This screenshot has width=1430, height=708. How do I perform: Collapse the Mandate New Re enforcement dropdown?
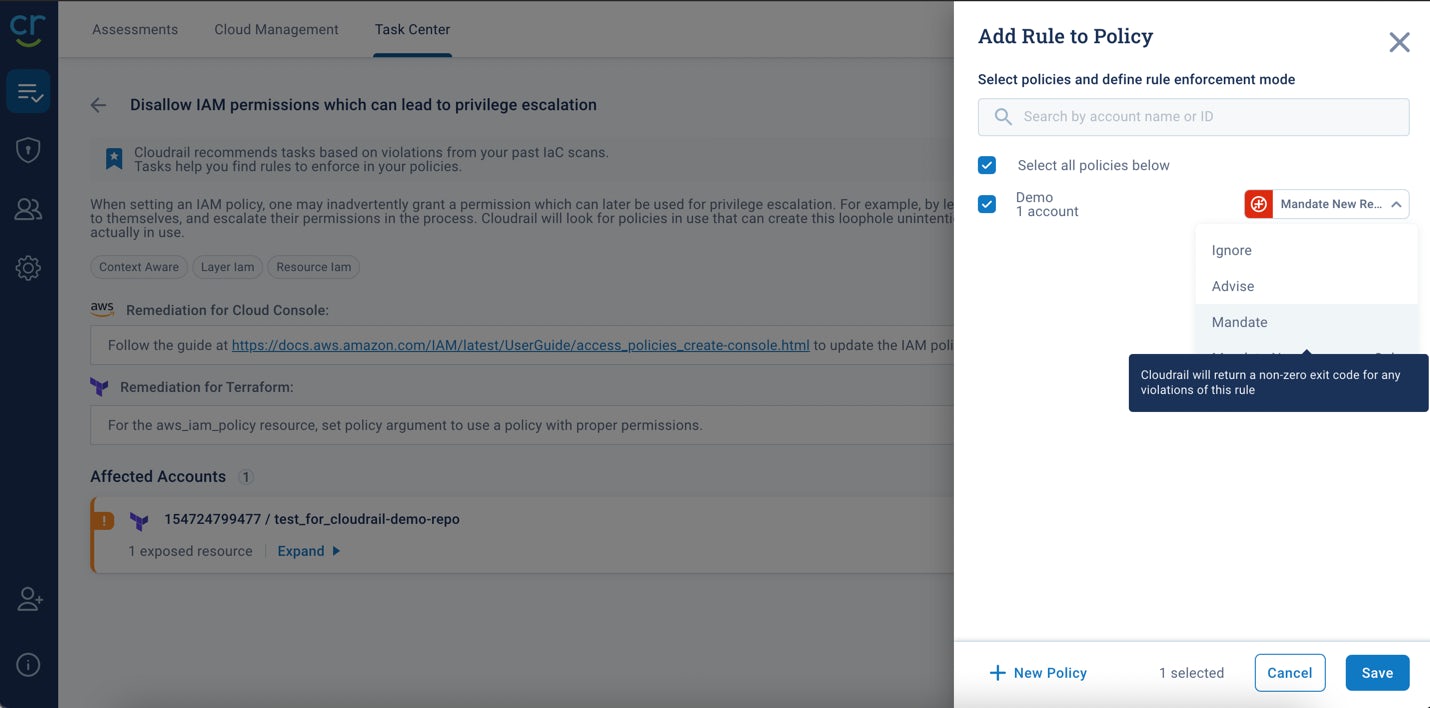click(x=1395, y=203)
